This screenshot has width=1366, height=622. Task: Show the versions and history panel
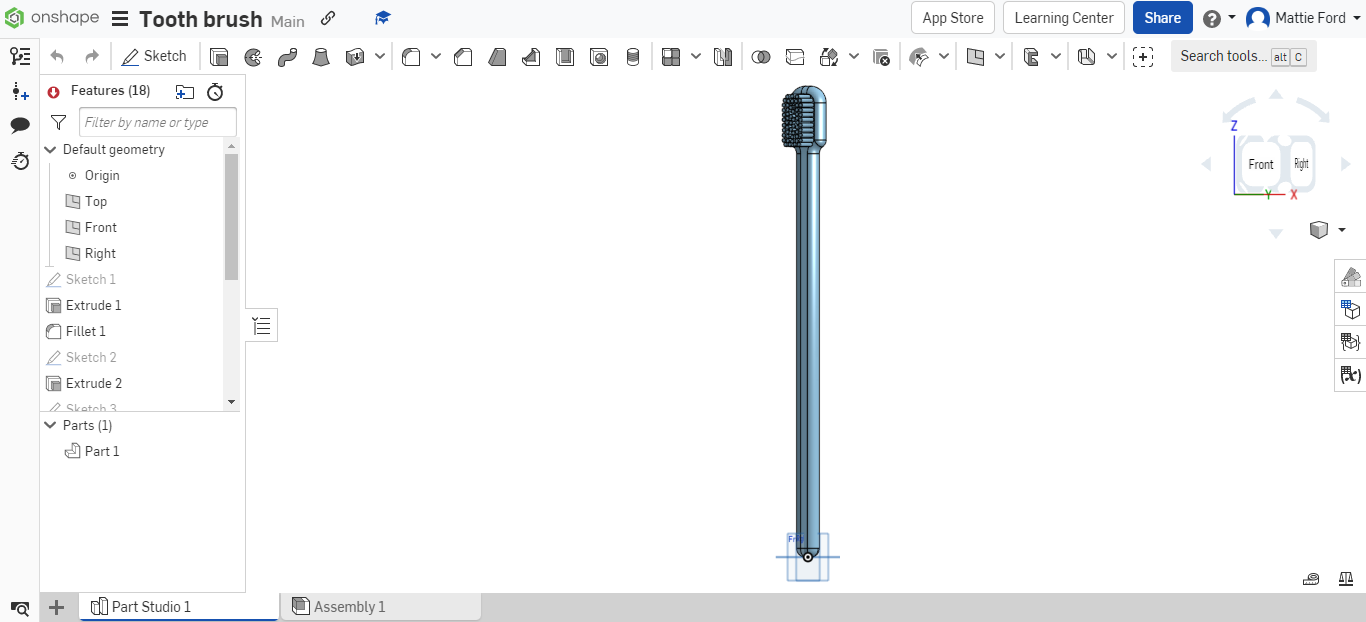coord(20,161)
